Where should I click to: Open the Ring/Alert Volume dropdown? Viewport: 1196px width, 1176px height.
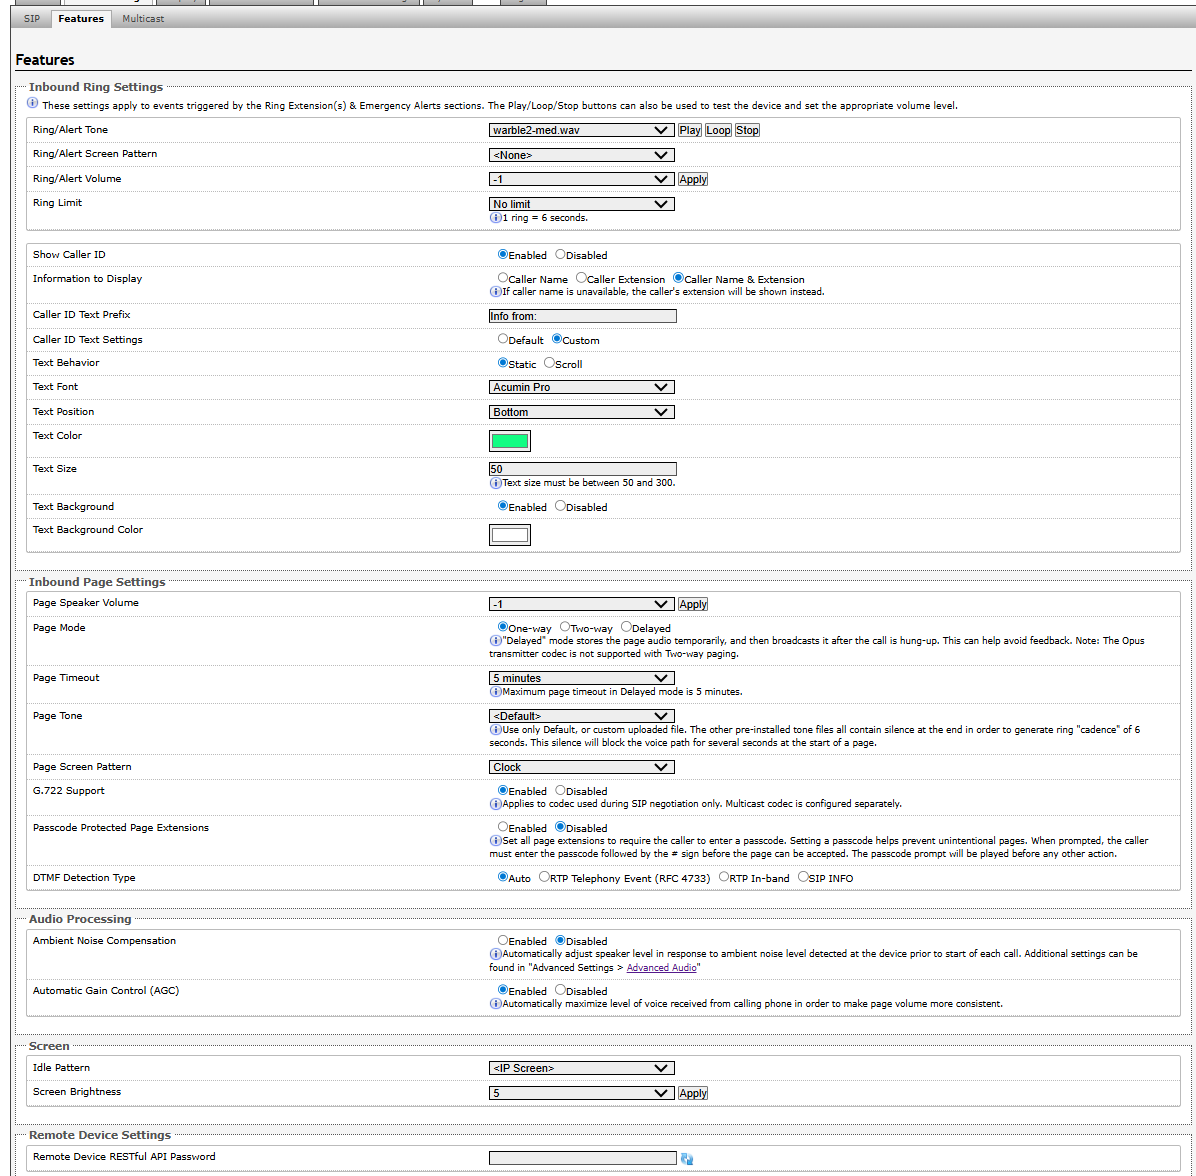[581, 179]
